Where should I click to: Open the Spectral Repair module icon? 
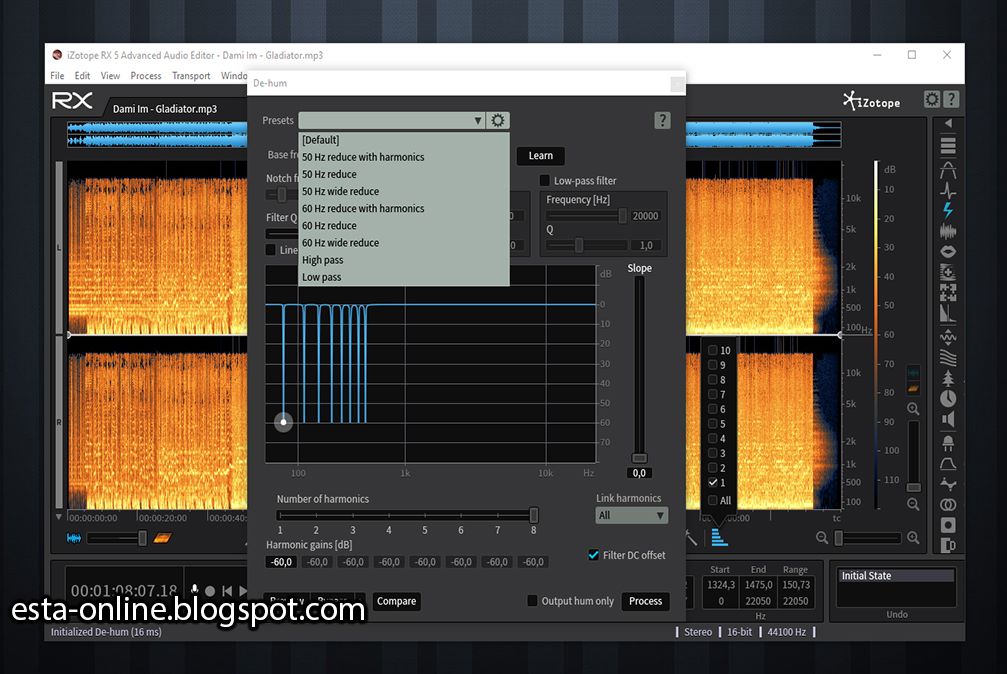click(x=948, y=272)
